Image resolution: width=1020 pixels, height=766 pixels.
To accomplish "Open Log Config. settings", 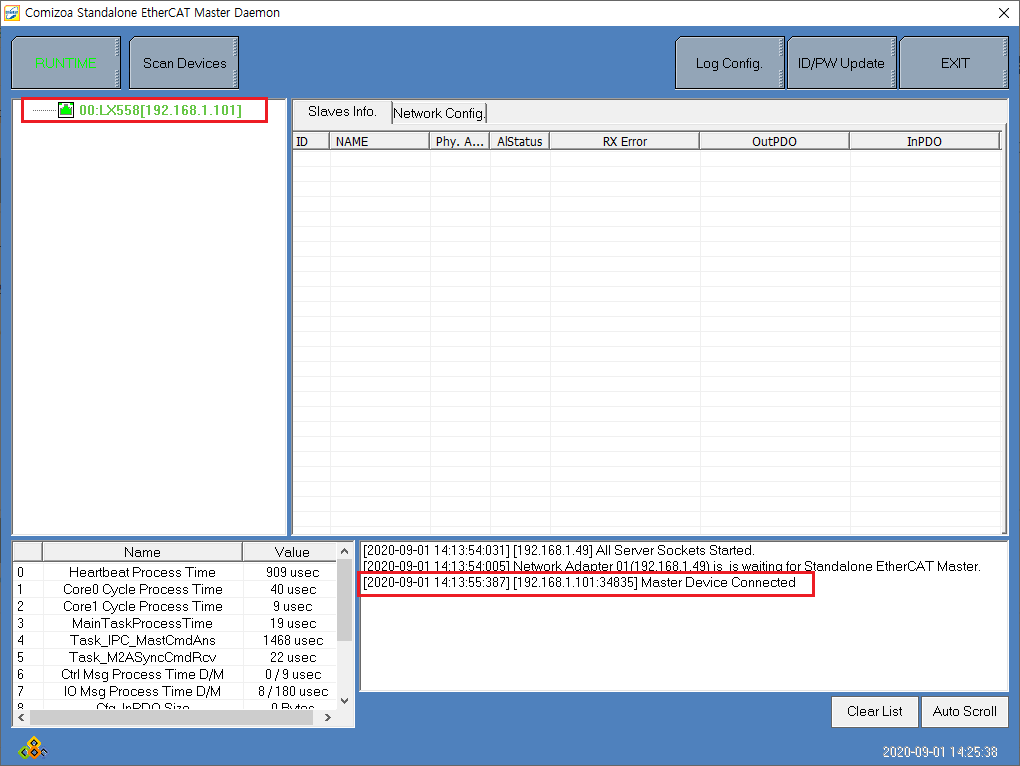I will click(x=729, y=63).
